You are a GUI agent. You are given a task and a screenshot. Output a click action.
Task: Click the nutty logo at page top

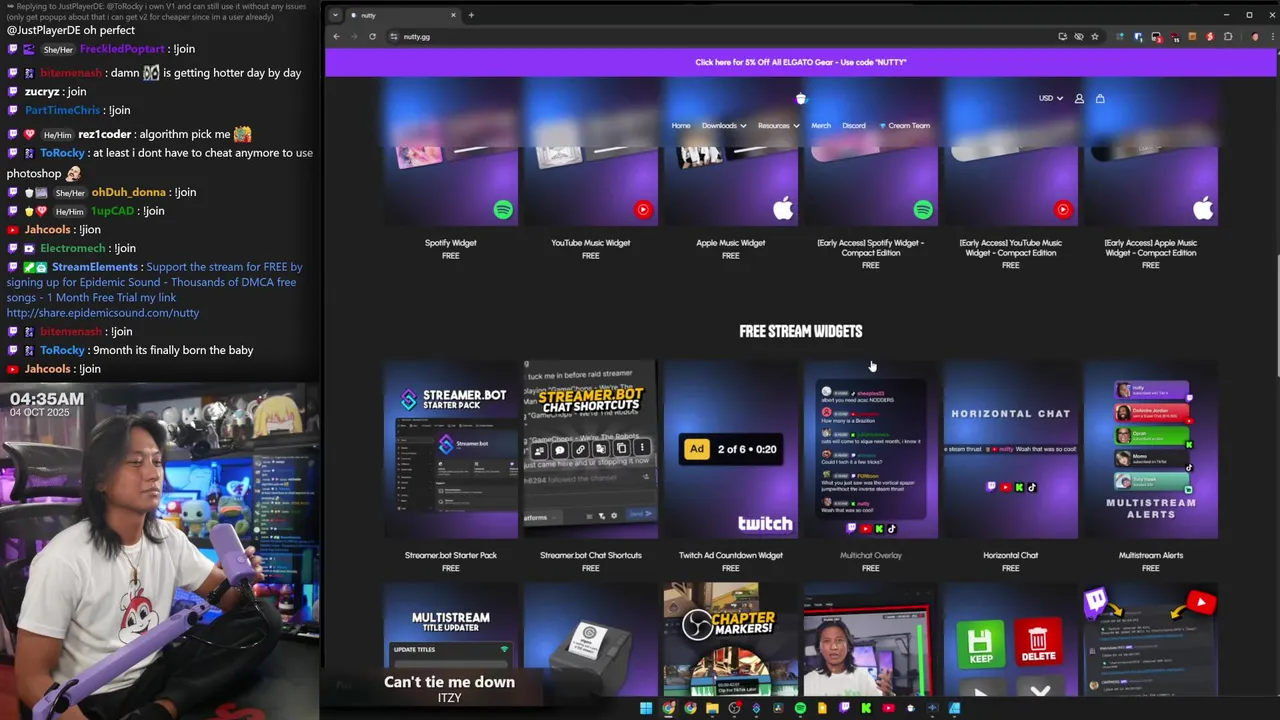coord(800,98)
